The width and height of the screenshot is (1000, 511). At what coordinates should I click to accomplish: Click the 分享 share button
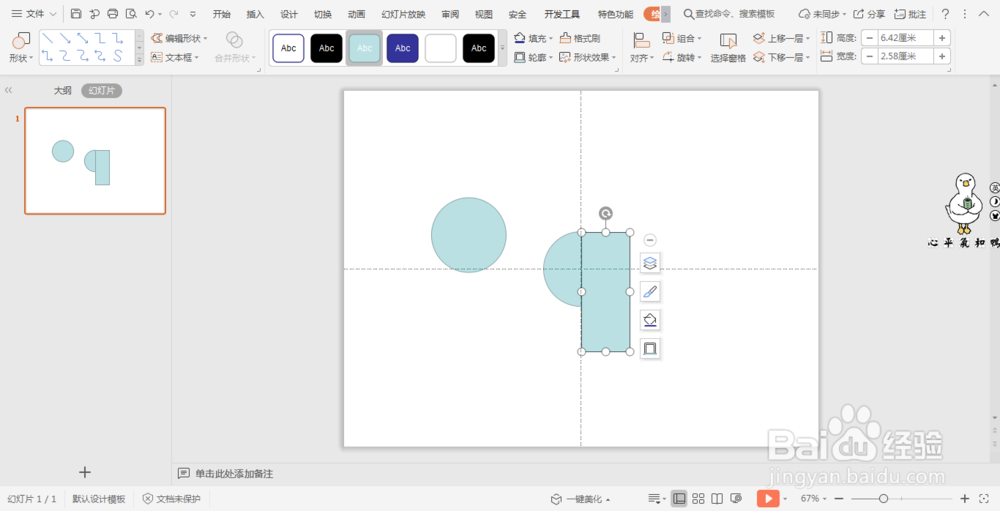869,13
